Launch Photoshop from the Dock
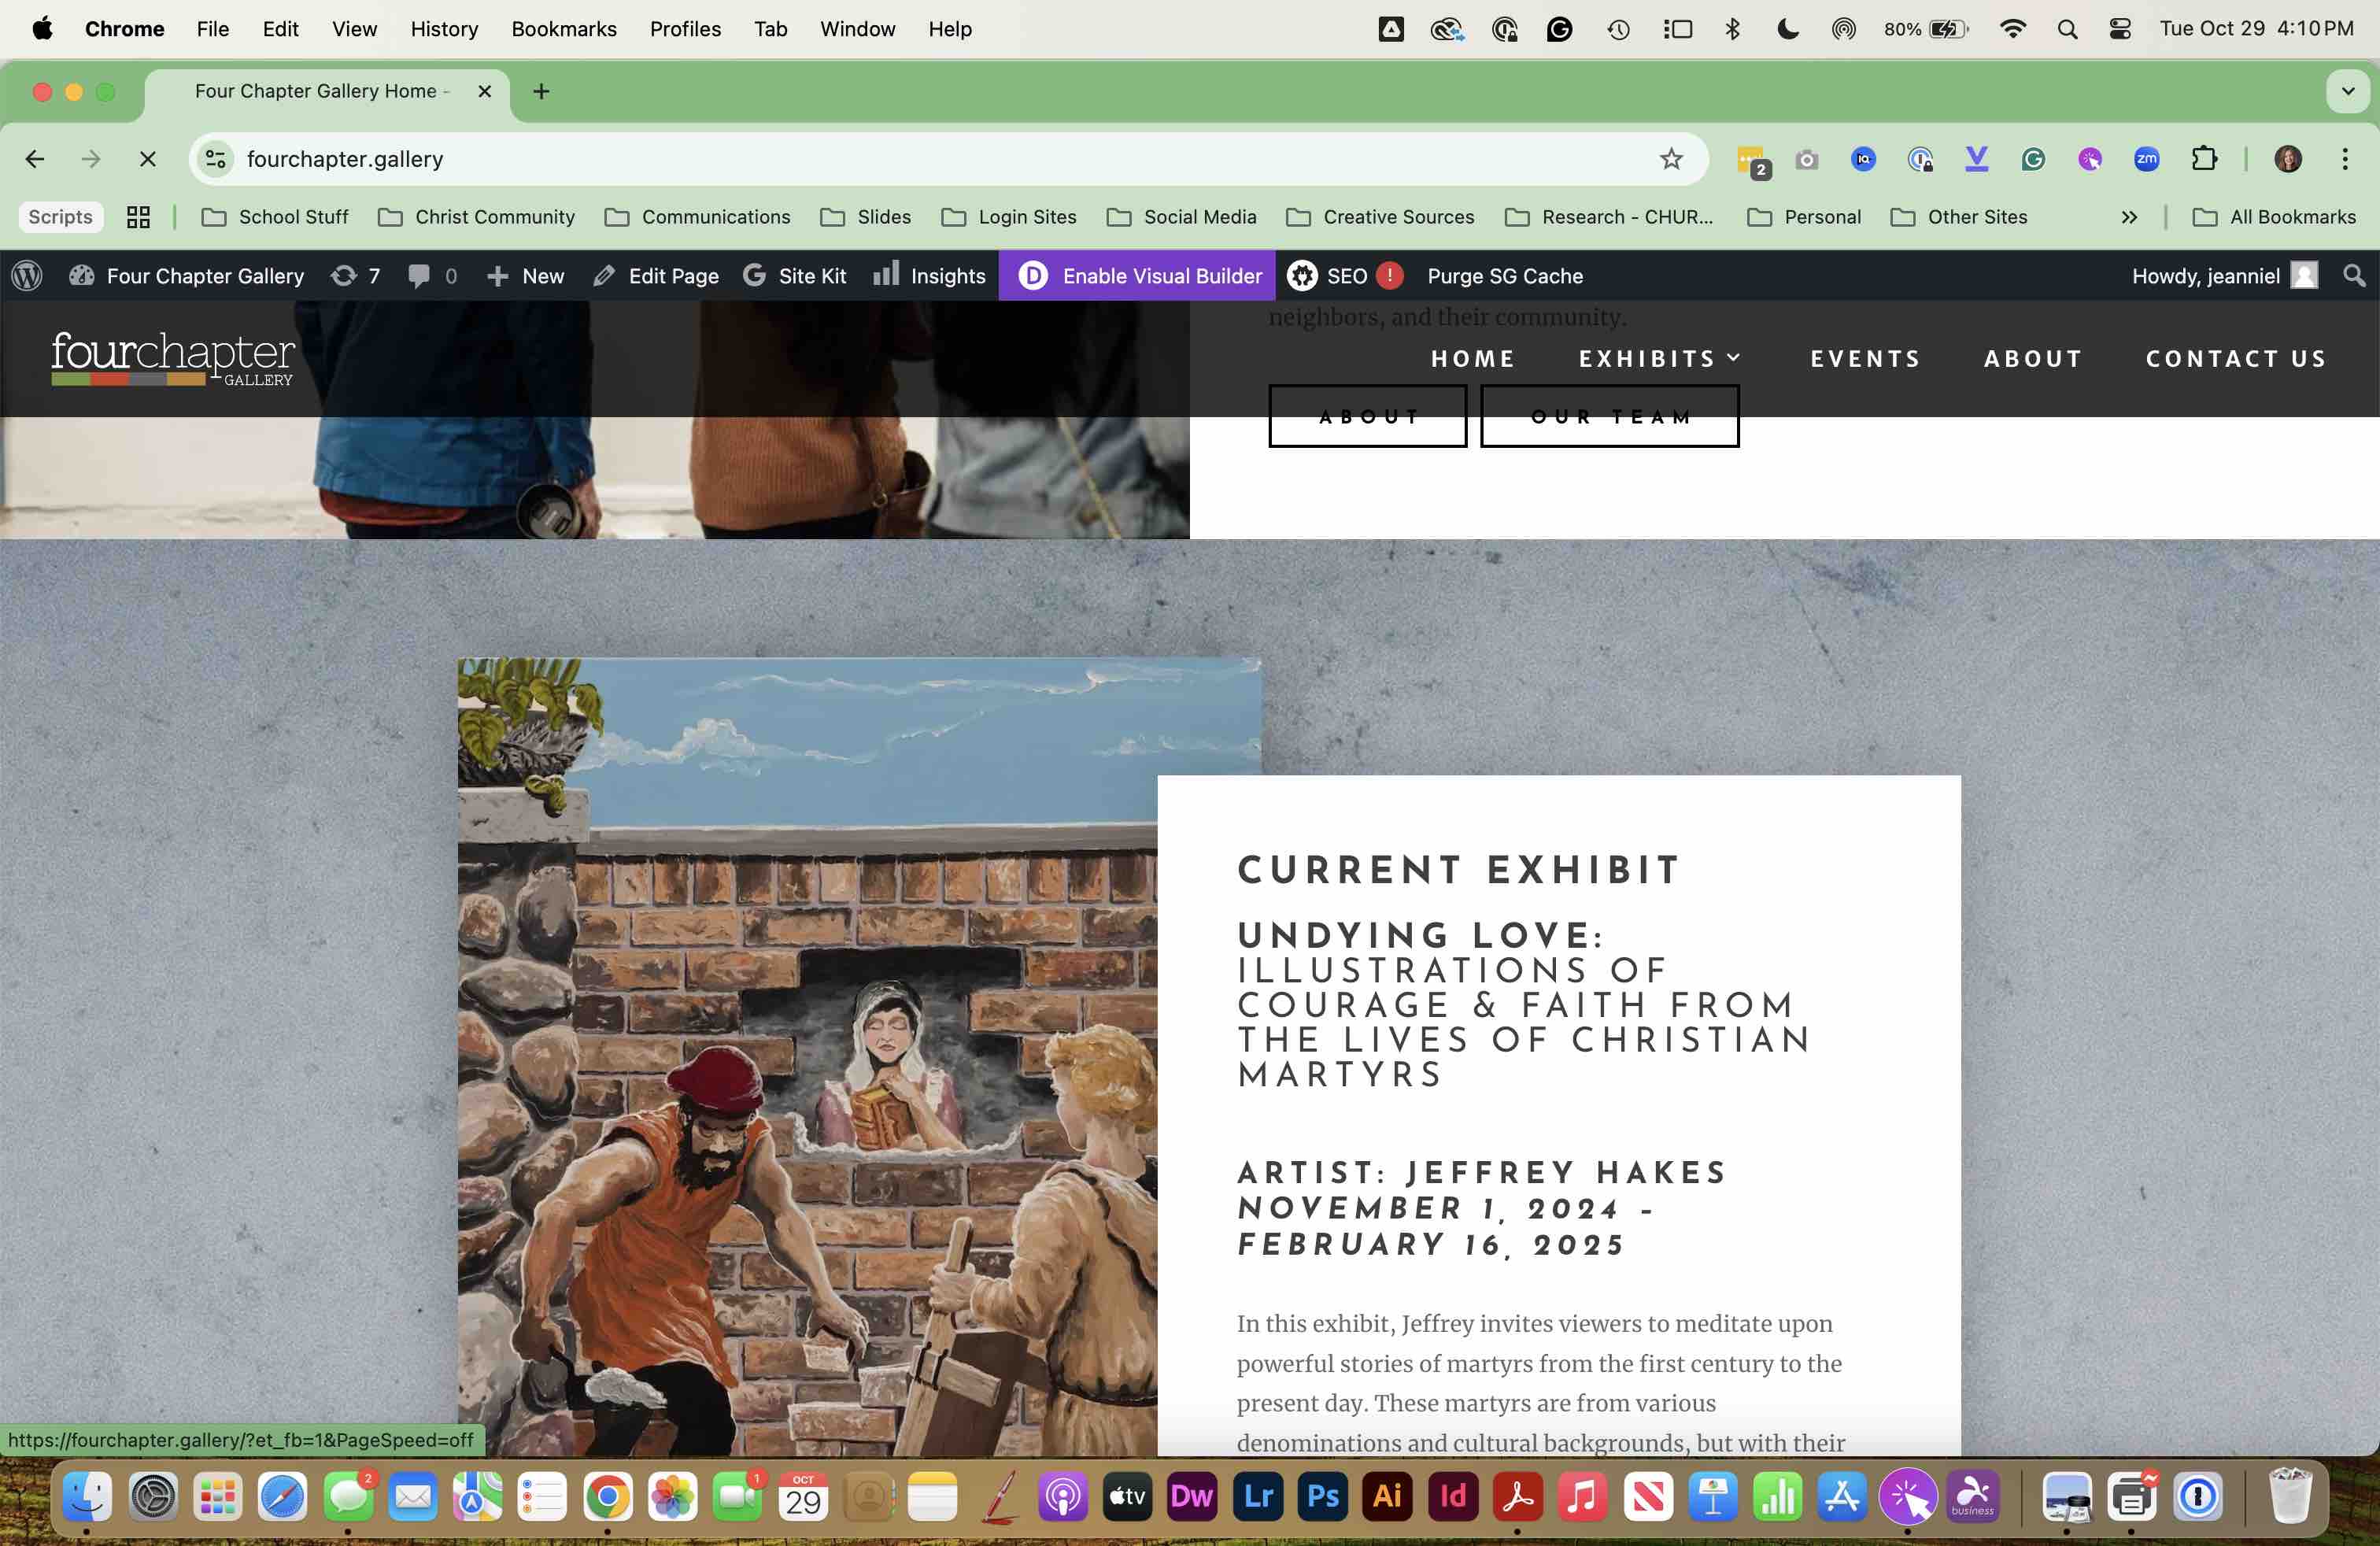The image size is (2380, 1546). pos(1322,1496)
